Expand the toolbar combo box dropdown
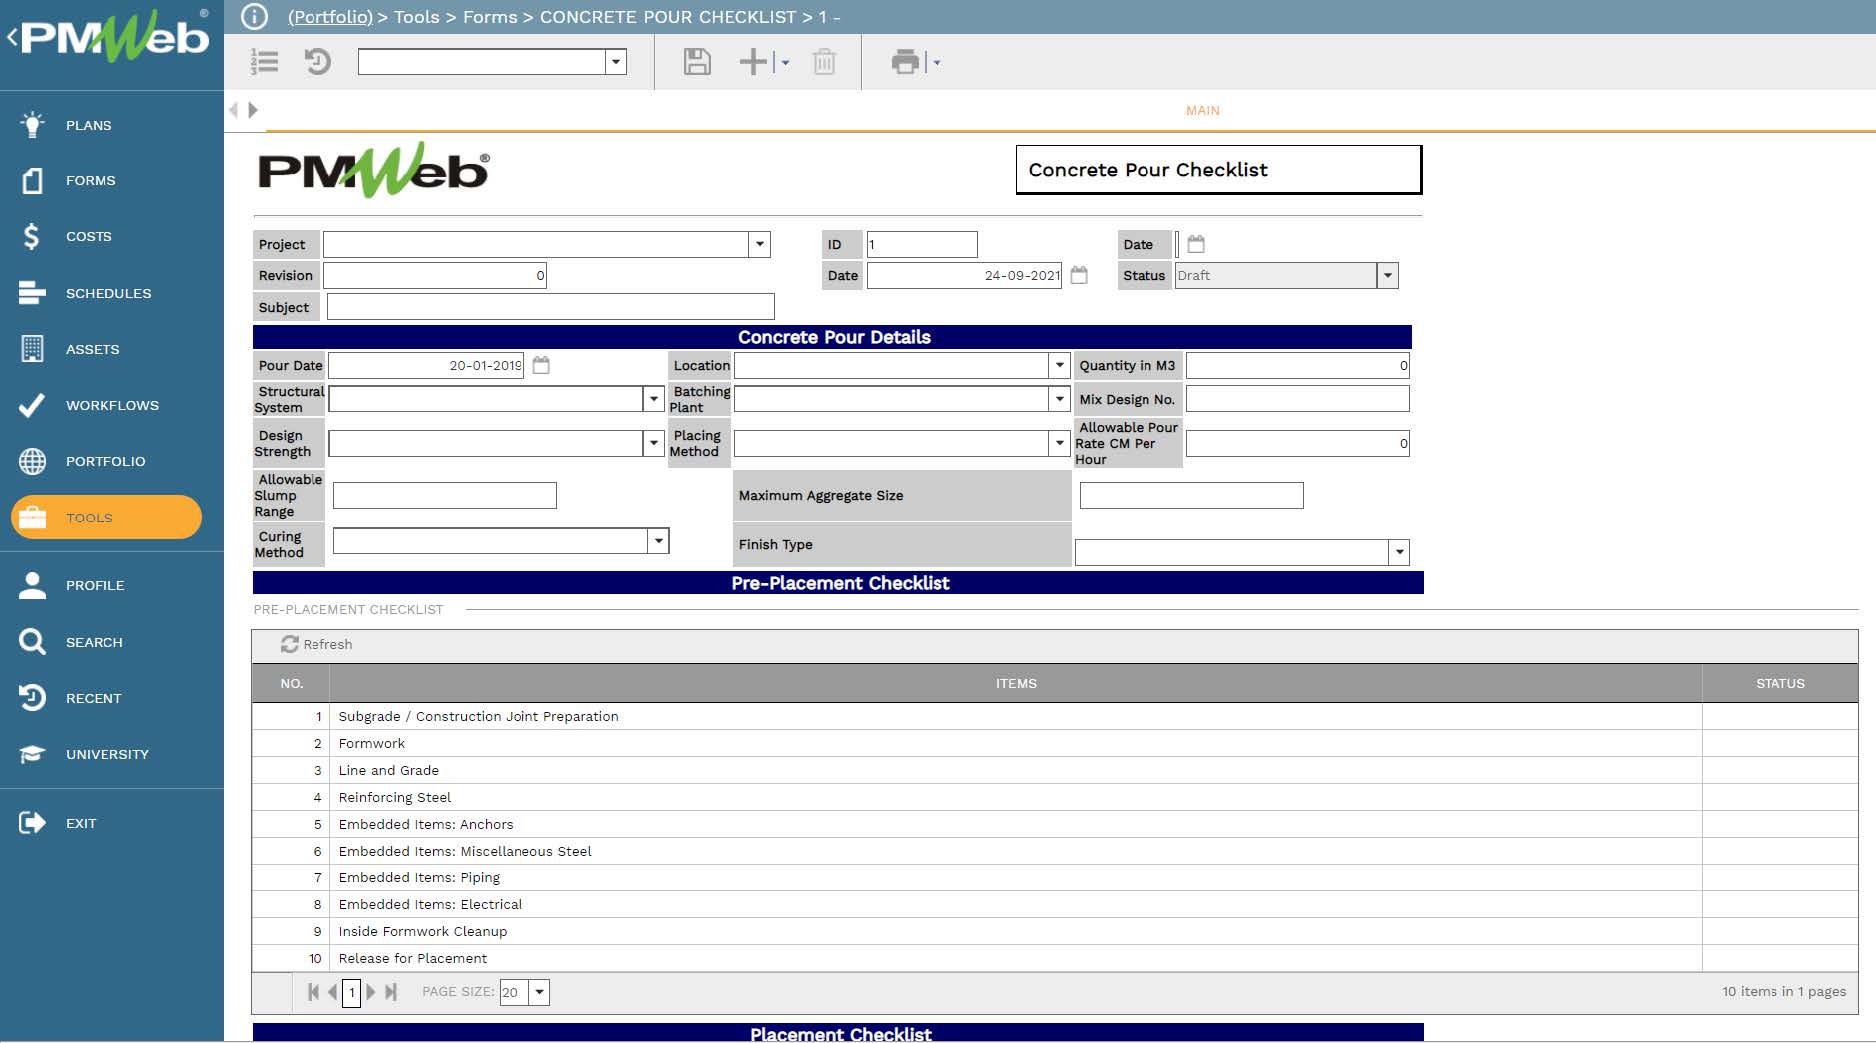This screenshot has height=1043, width=1876. click(616, 62)
